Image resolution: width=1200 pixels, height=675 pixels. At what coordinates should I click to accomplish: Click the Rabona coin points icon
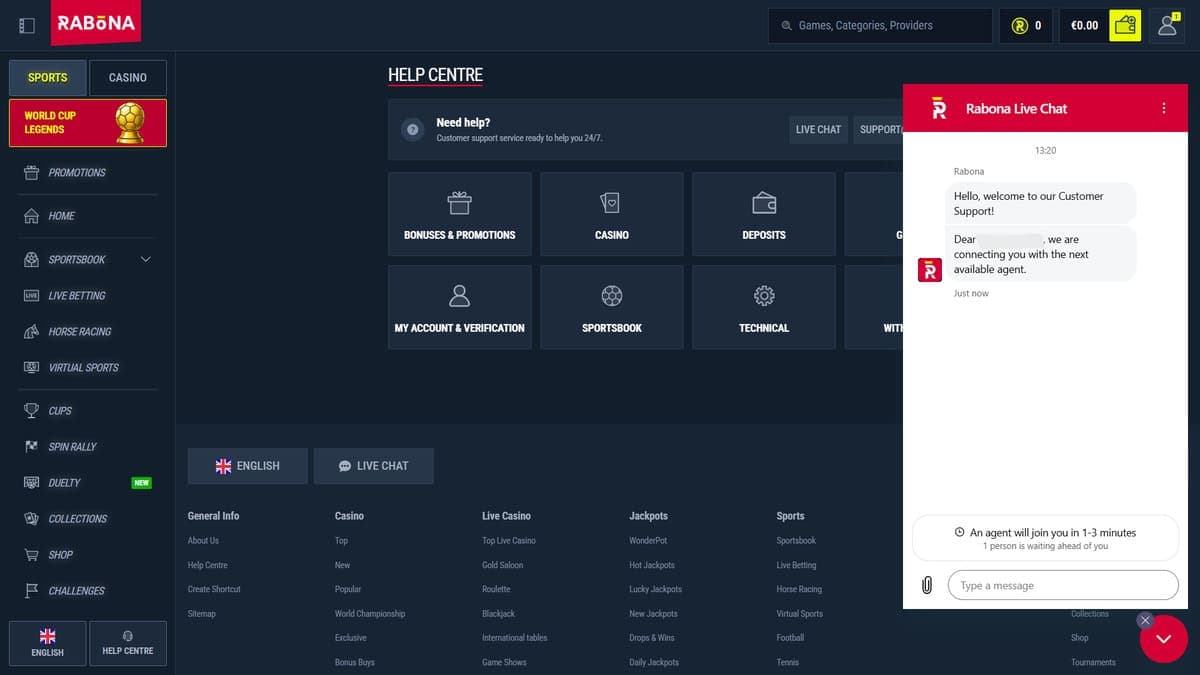point(1020,26)
